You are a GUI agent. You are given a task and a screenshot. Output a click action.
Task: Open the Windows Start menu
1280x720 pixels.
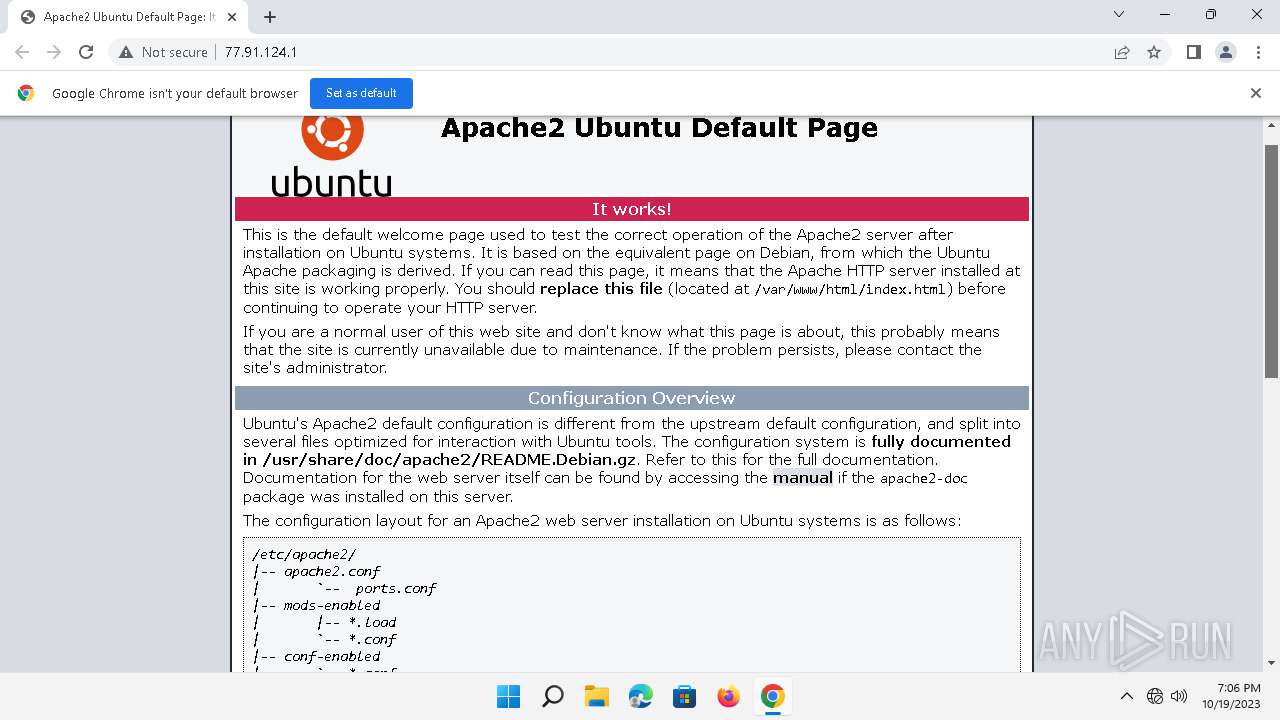coord(508,696)
